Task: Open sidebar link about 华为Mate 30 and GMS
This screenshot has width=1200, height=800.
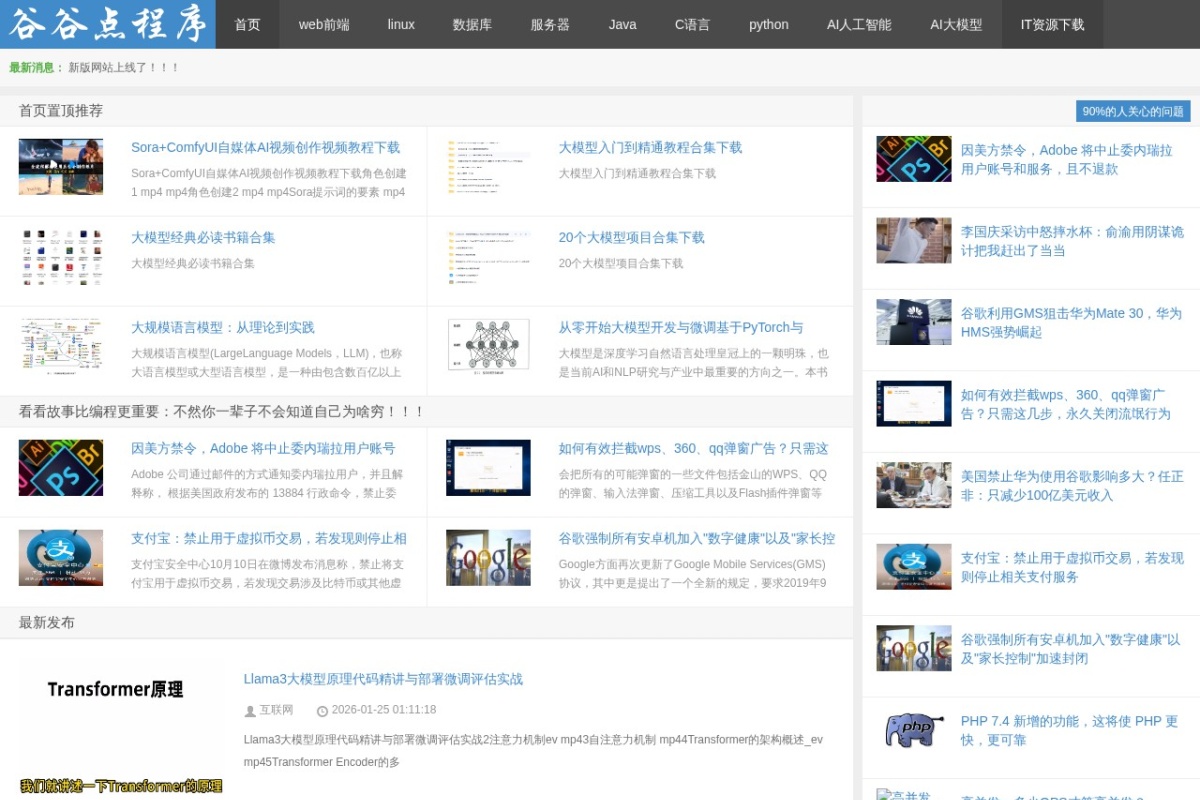Action: point(1071,322)
